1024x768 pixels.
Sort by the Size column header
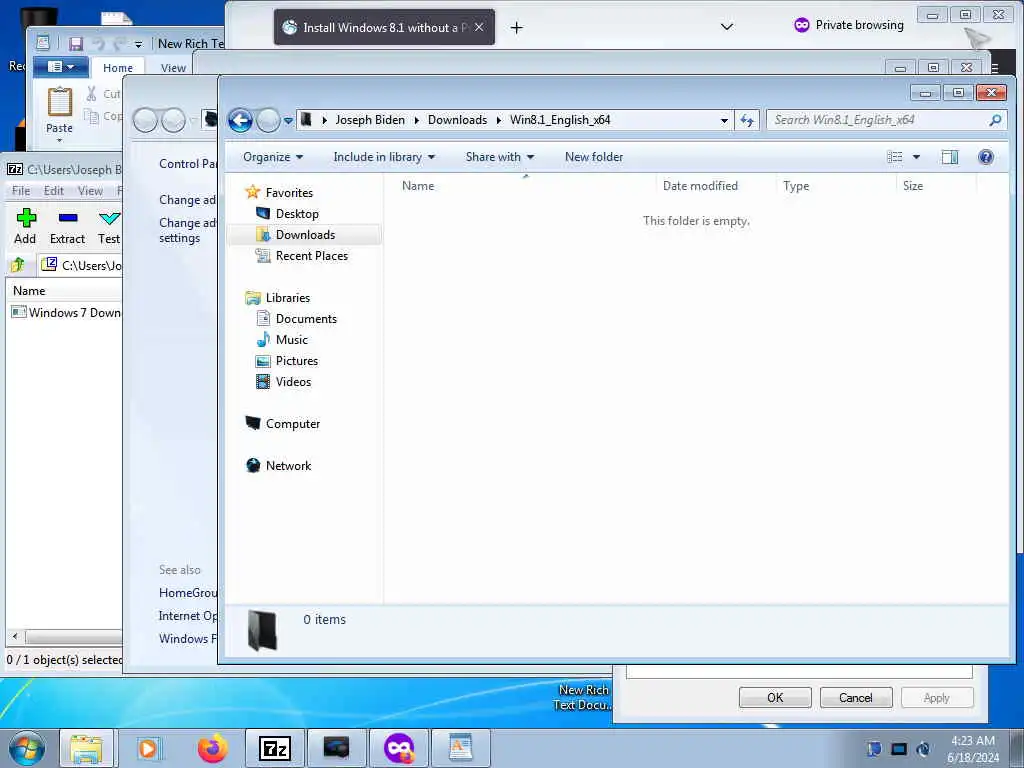[x=912, y=186]
